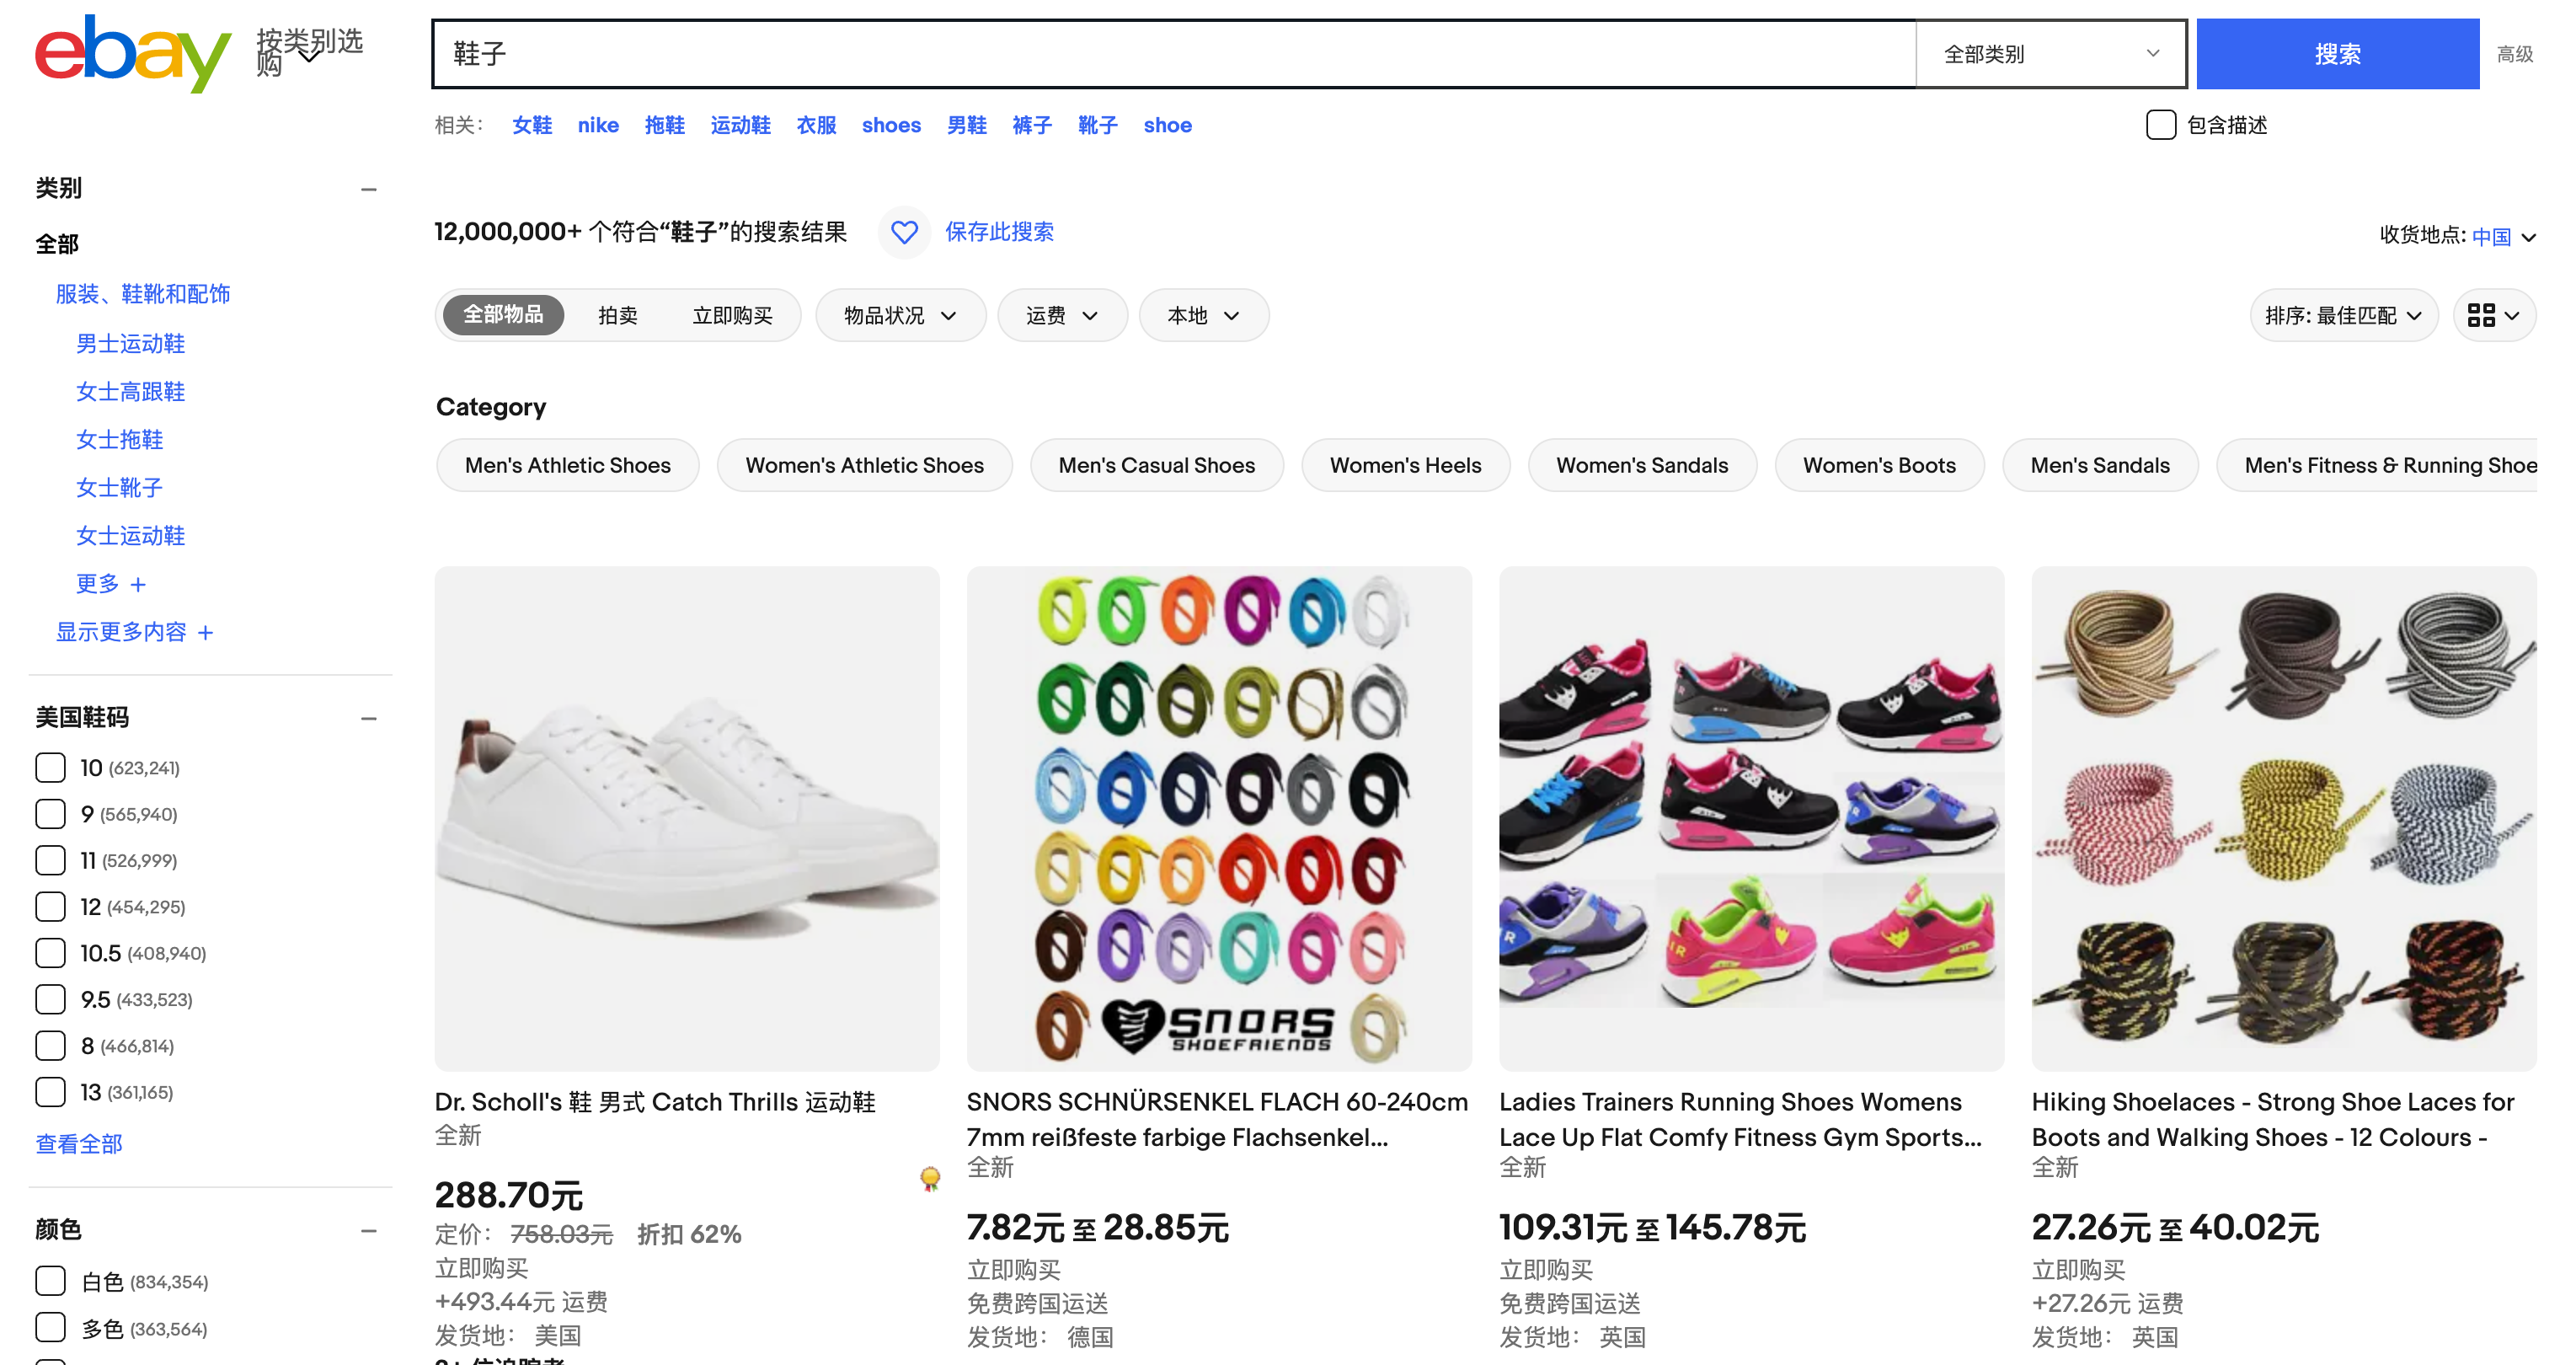Open the 按类别选购 category menu
This screenshot has width=2576, height=1365.
[x=309, y=52]
